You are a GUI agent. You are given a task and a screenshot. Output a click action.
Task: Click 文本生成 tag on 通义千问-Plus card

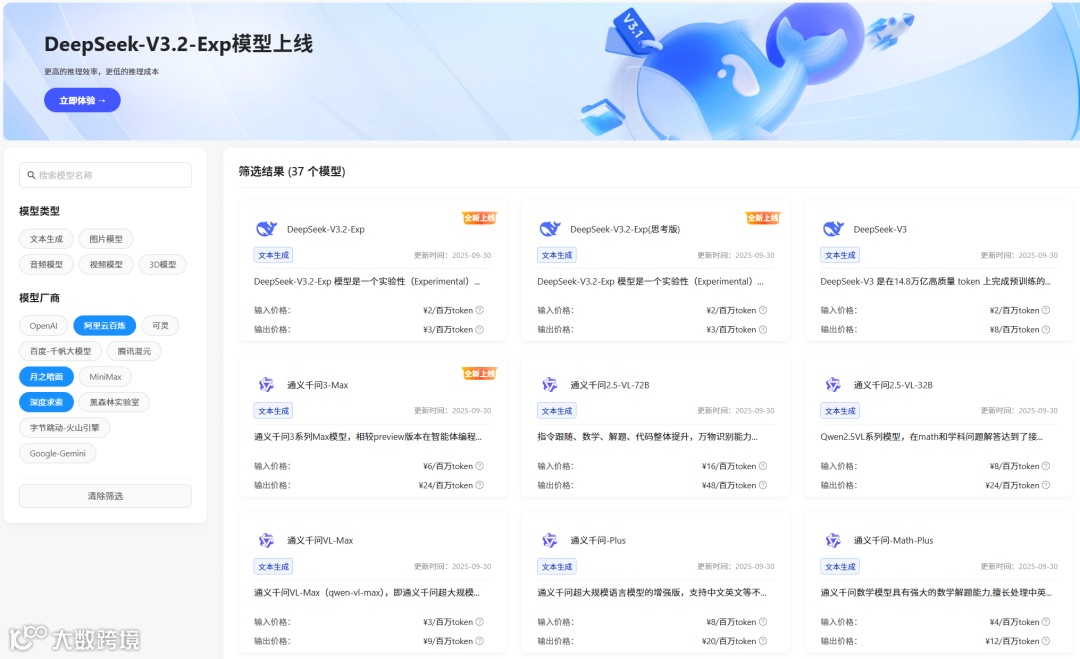557,567
